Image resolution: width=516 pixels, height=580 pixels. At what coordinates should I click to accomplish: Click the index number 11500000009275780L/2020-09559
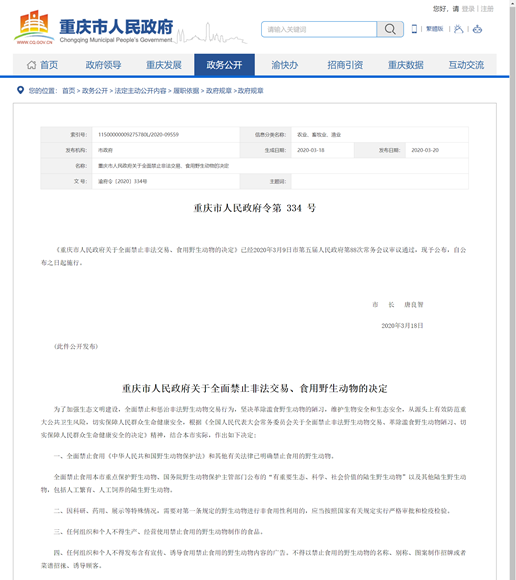(138, 135)
